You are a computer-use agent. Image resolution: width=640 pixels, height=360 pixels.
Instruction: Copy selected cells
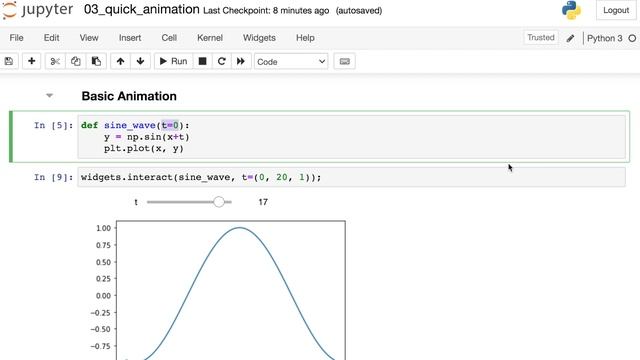(76, 61)
